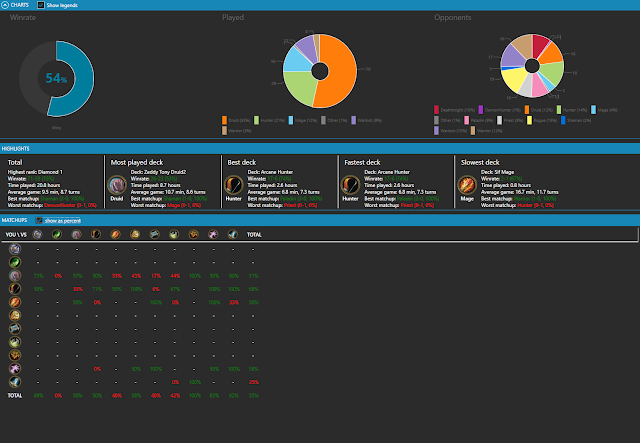Toggle the Show legends checkbox
The image size is (640, 443).
[x=41, y=5]
